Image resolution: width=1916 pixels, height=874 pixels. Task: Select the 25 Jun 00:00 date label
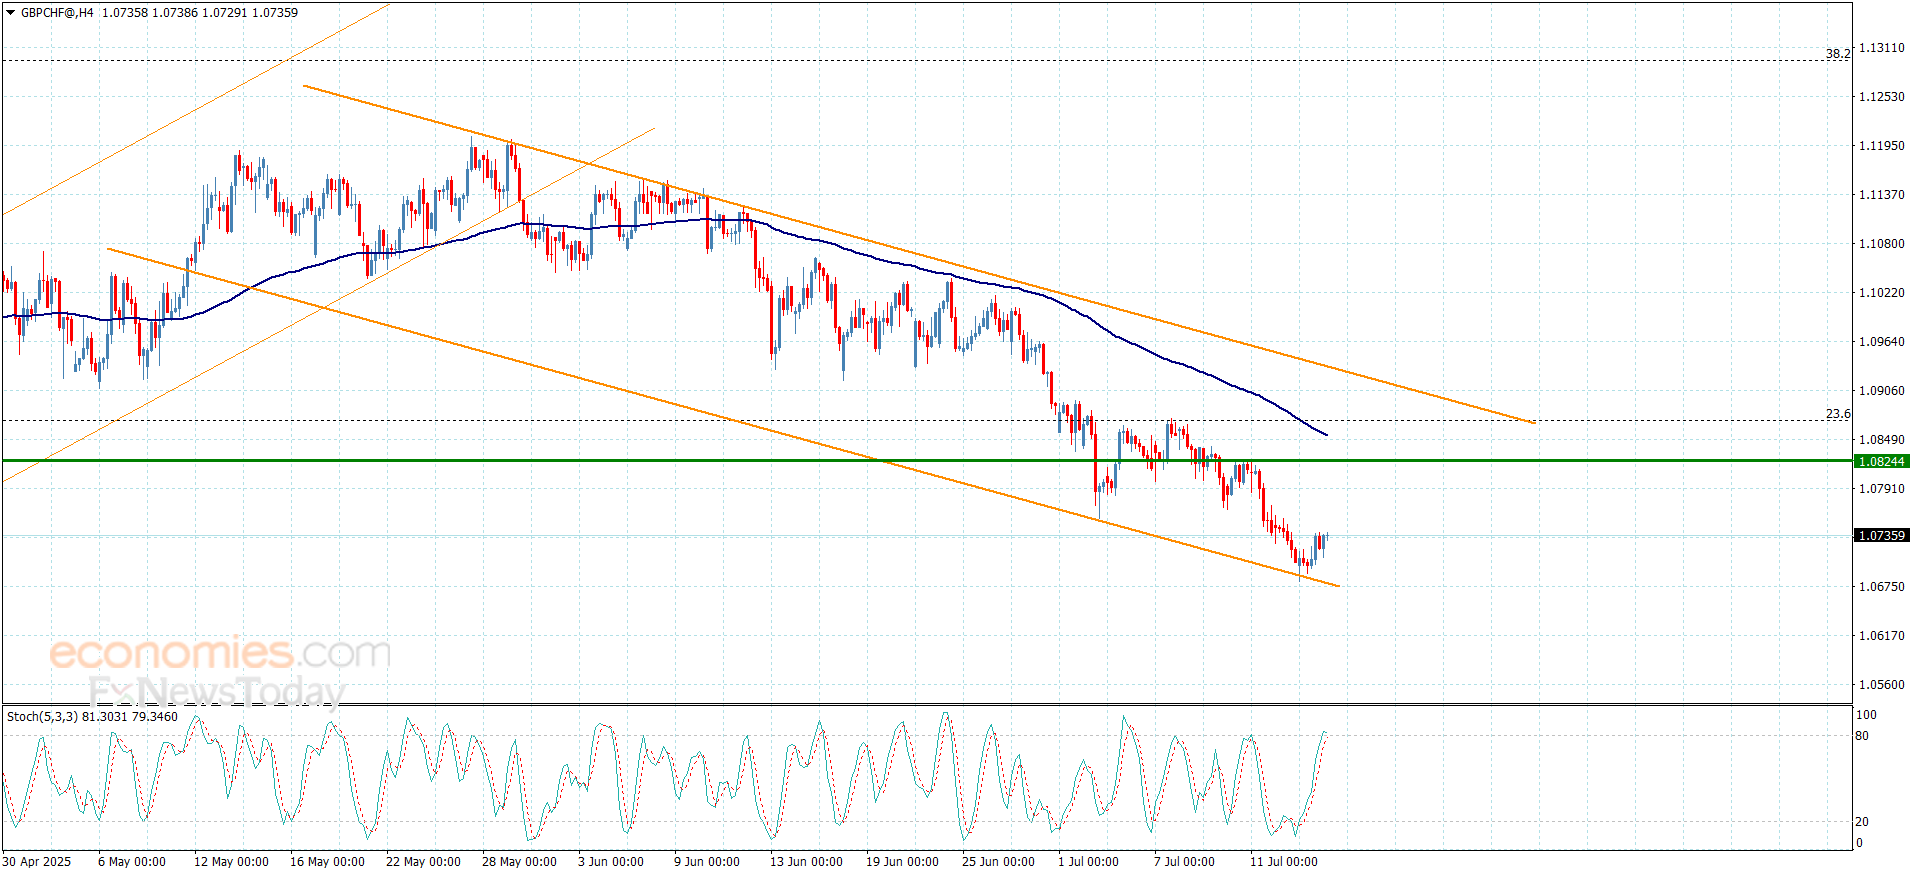(x=998, y=861)
